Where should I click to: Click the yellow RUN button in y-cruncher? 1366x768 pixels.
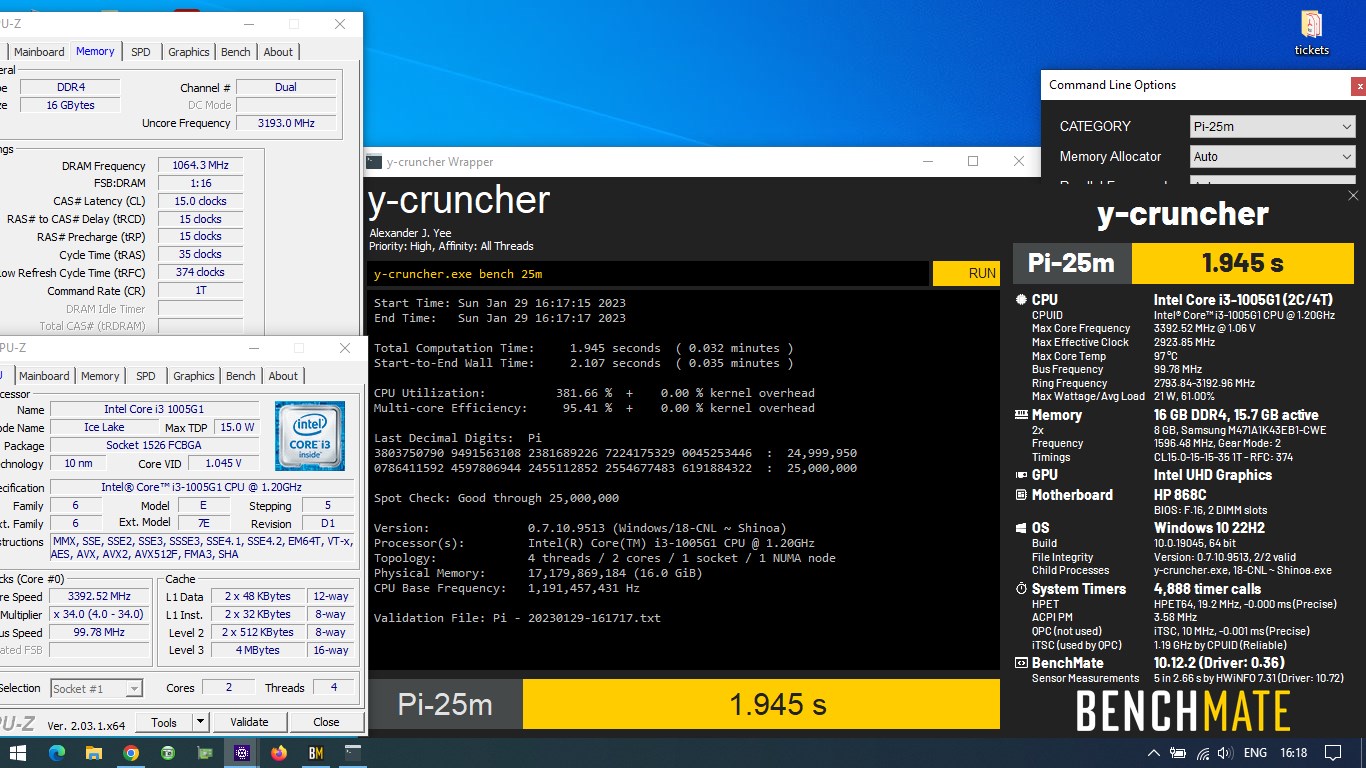[x=966, y=273]
